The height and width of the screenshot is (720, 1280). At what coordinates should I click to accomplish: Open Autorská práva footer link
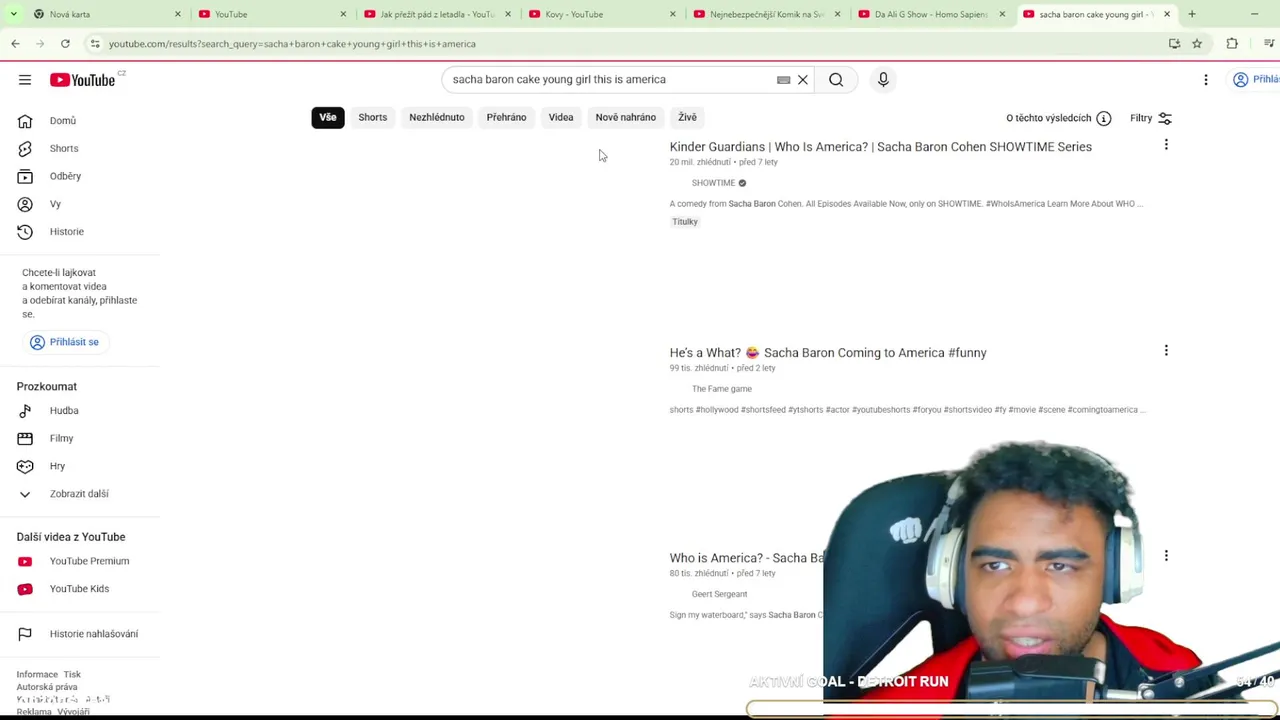point(47,687)
